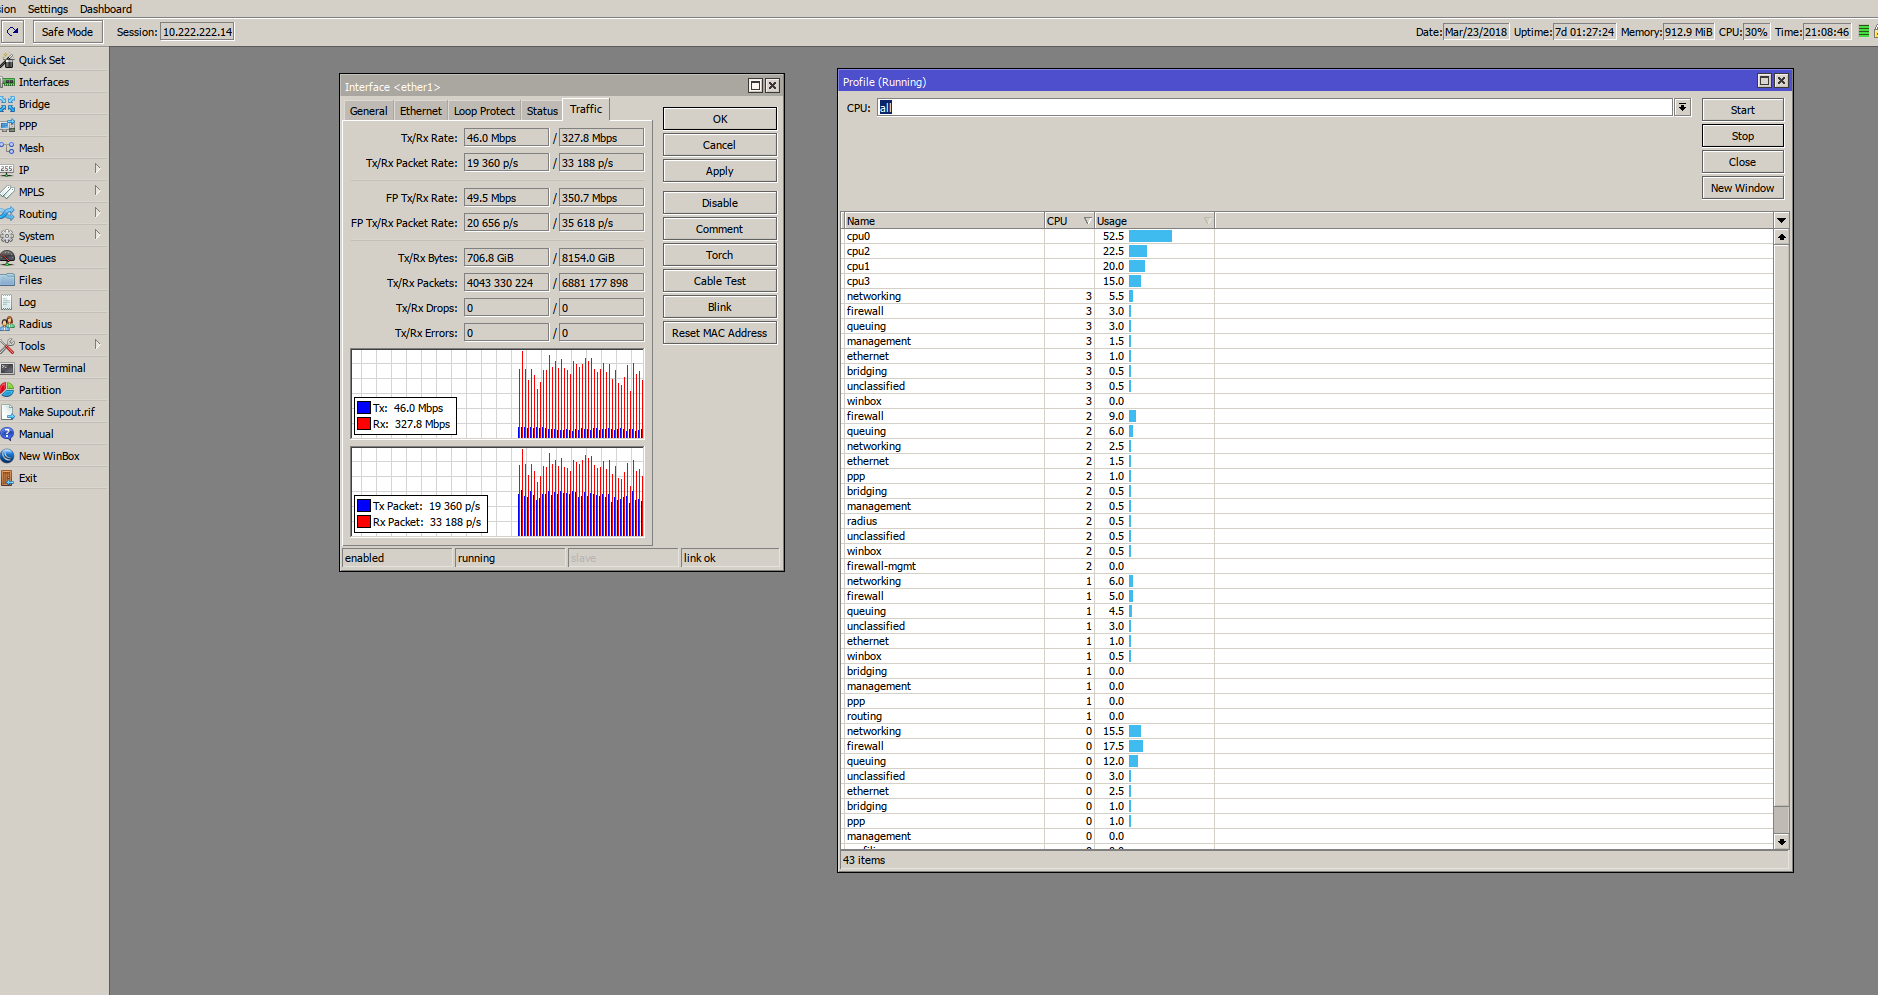This screenshot has width=1878, height=995.
Task: Switch to the Loop Protect tab
Action: pyautogui.click(x=484, y=111)
